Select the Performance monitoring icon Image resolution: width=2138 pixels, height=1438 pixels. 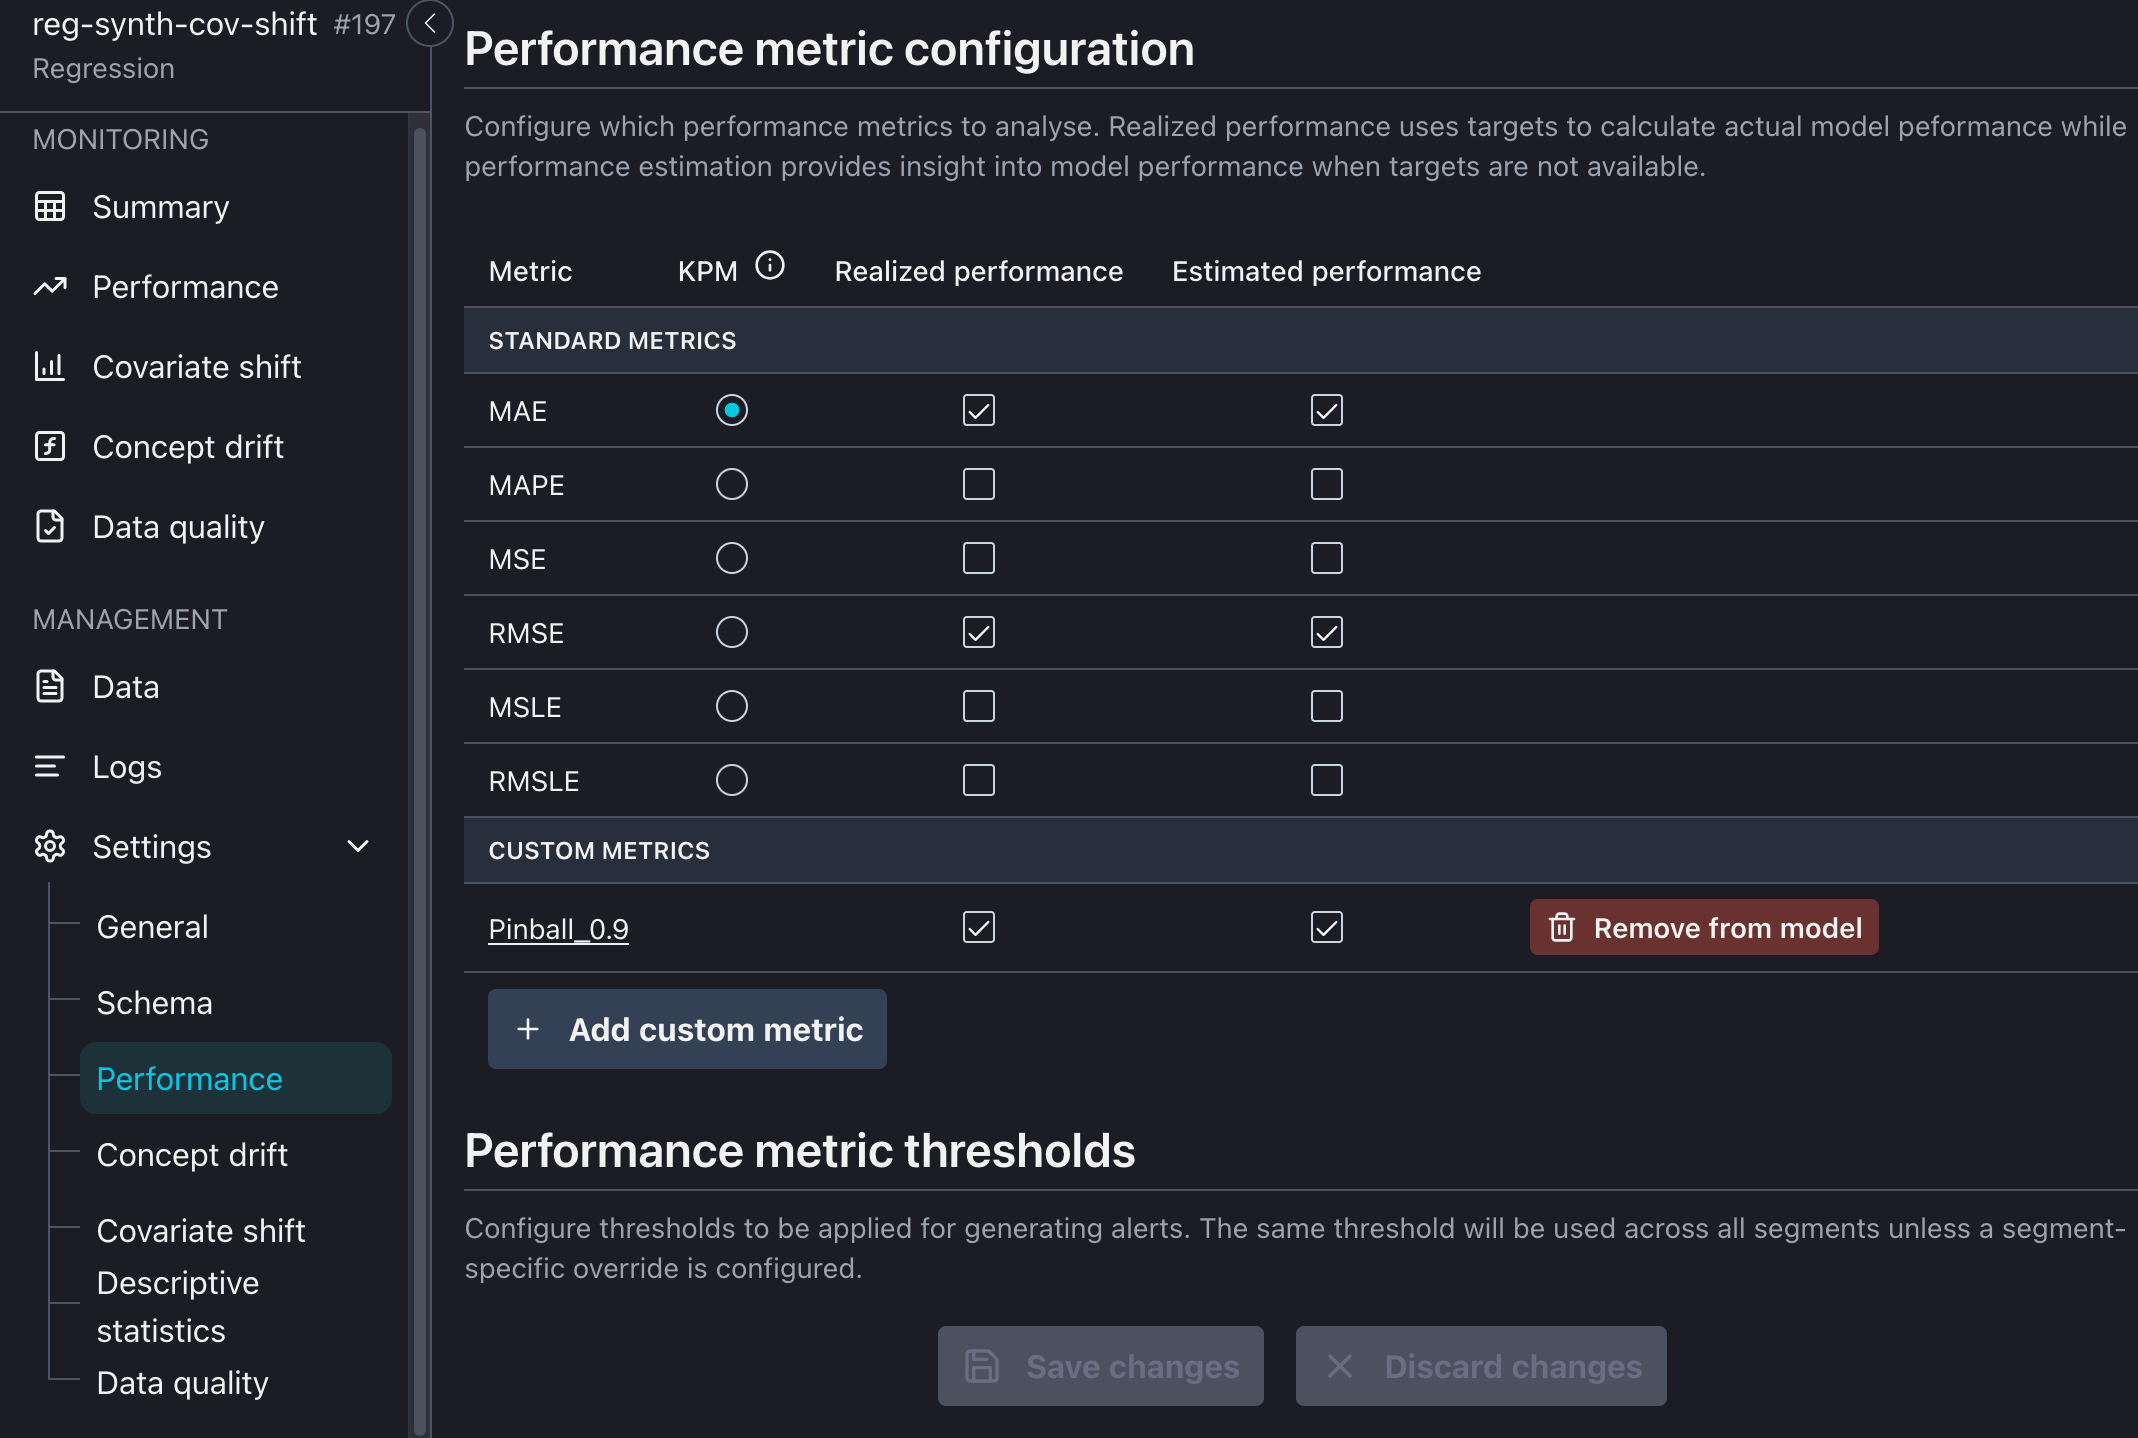pyautogui.click(x=51, y=287)
